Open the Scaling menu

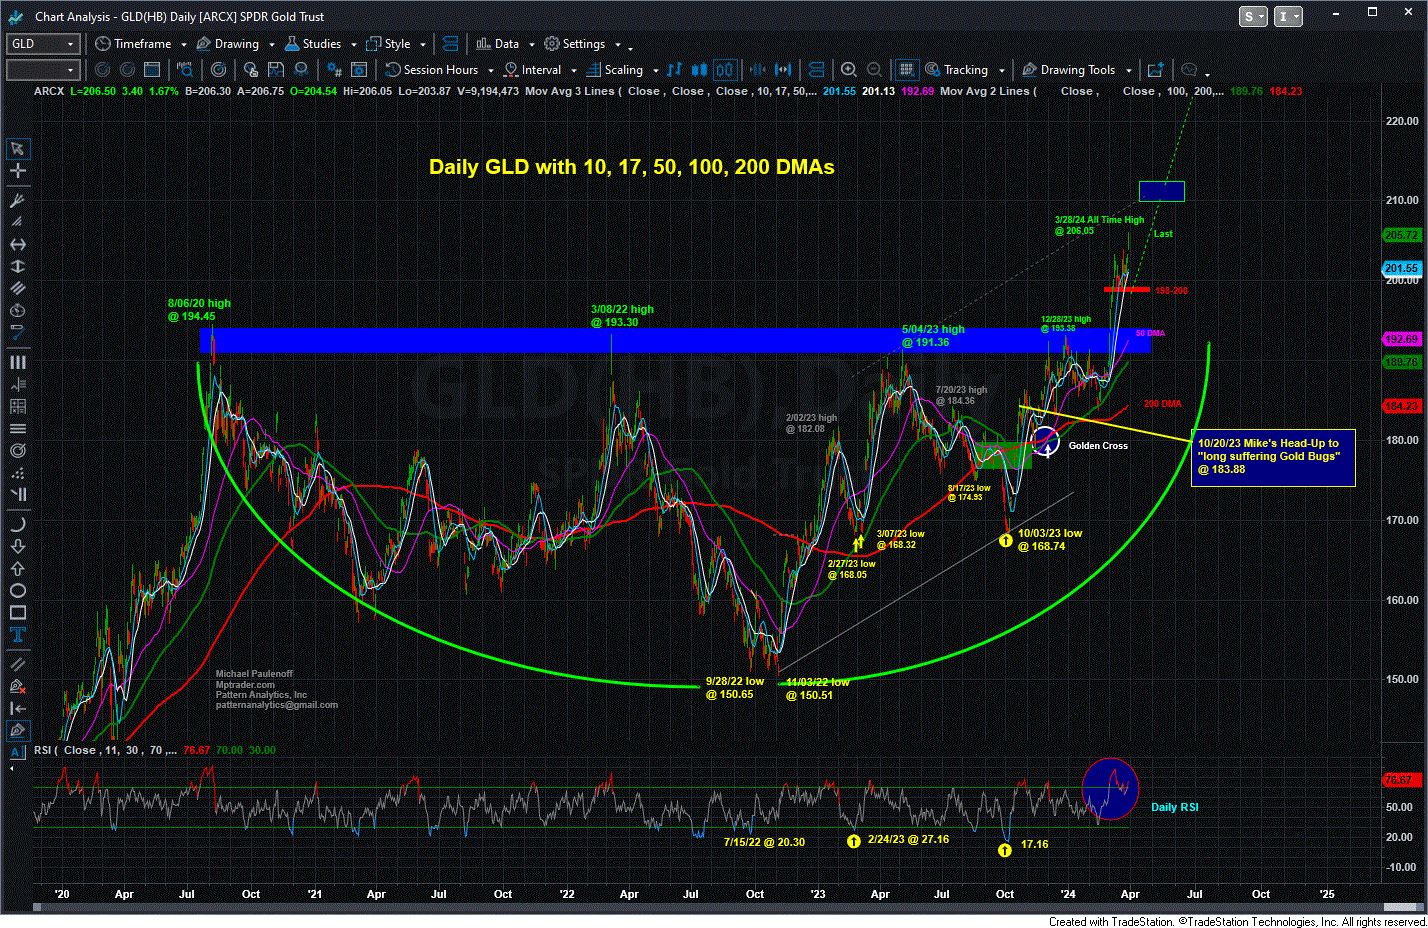pos(614,70)
